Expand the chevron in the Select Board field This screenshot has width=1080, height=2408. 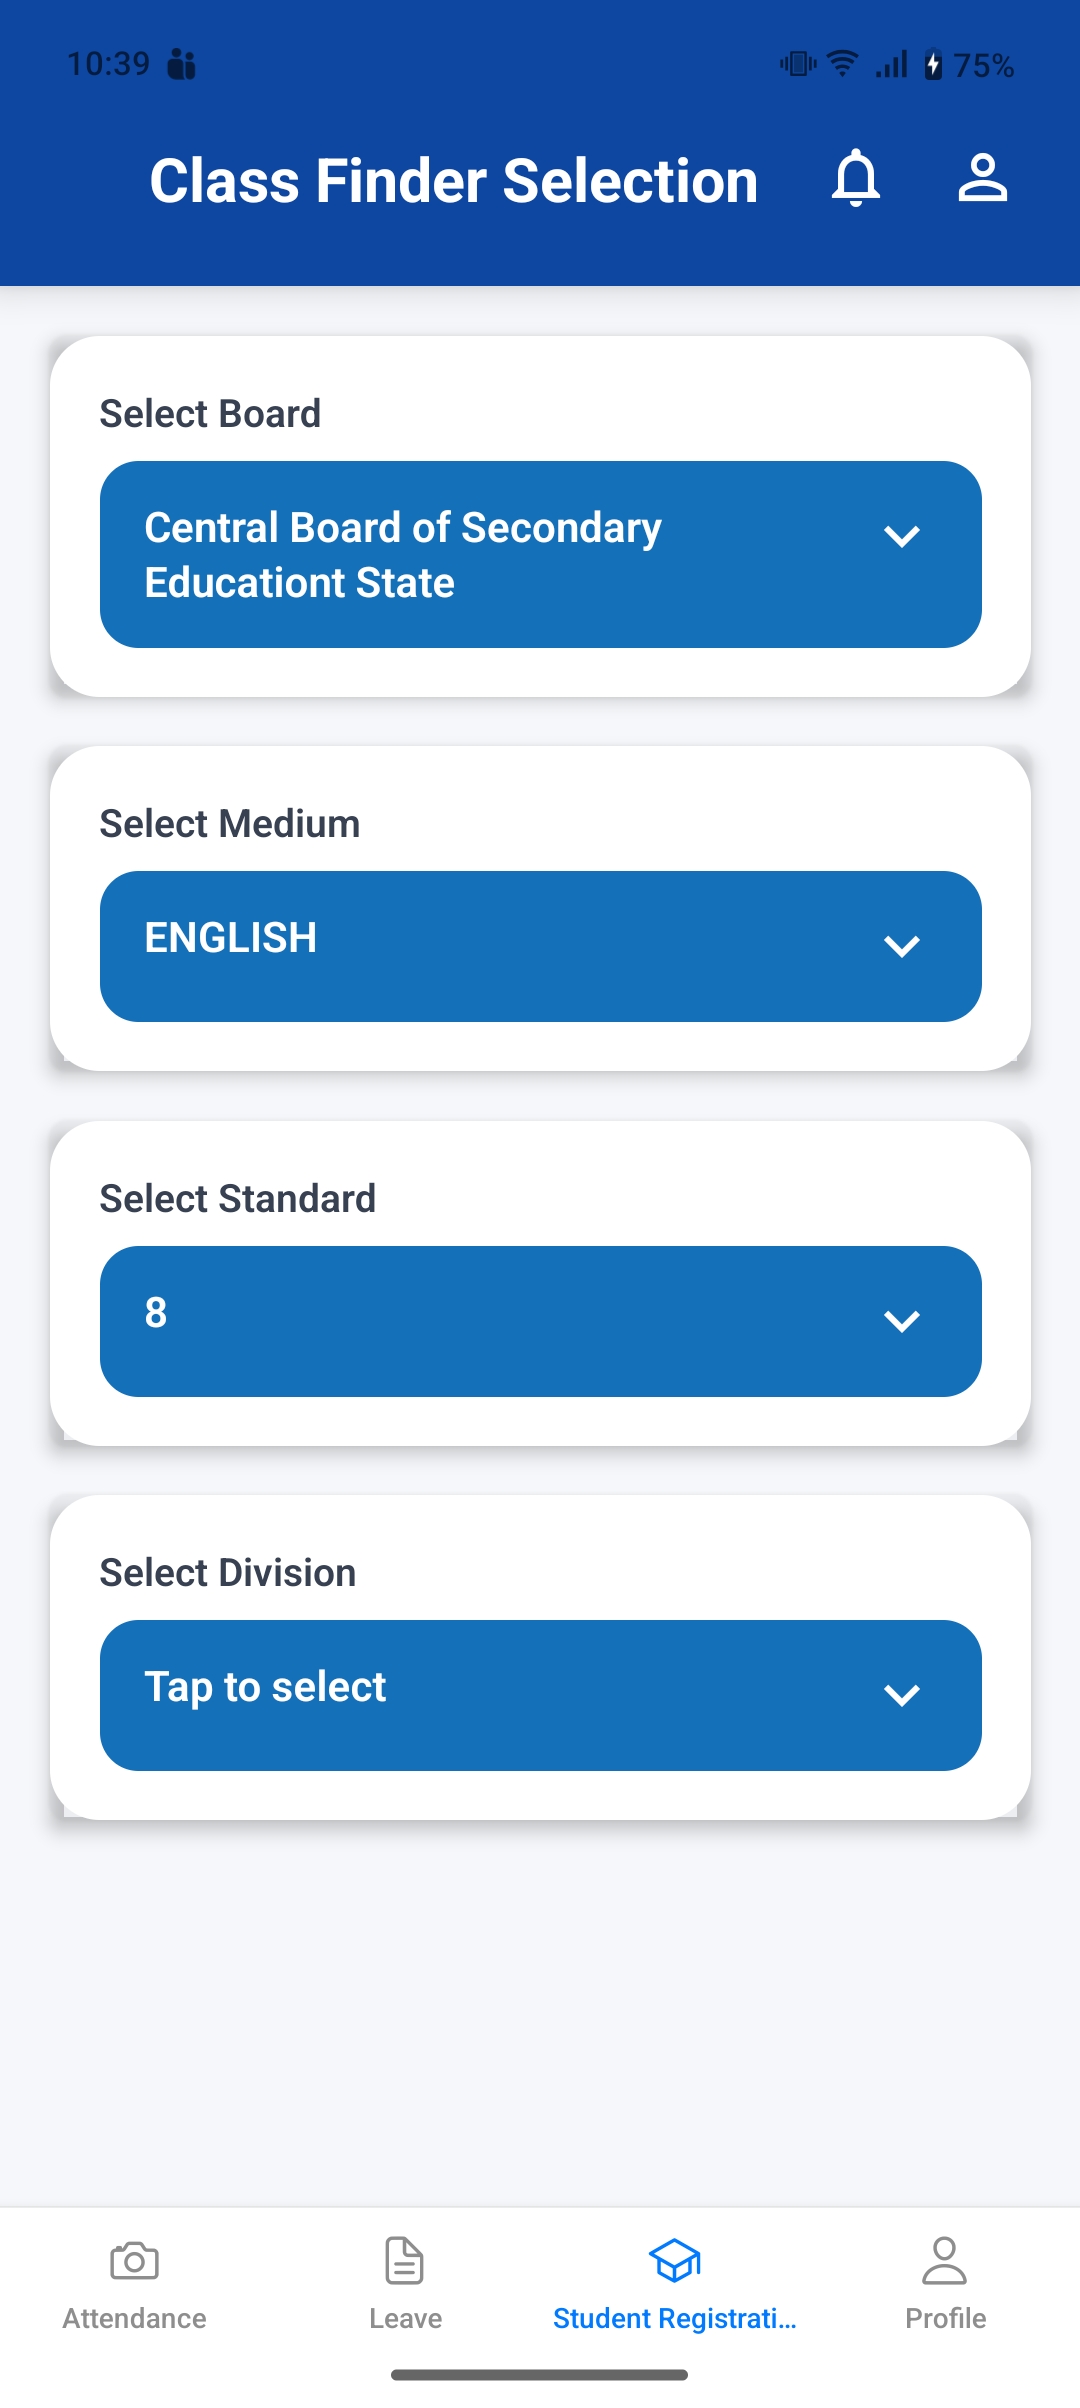[902, 537]
